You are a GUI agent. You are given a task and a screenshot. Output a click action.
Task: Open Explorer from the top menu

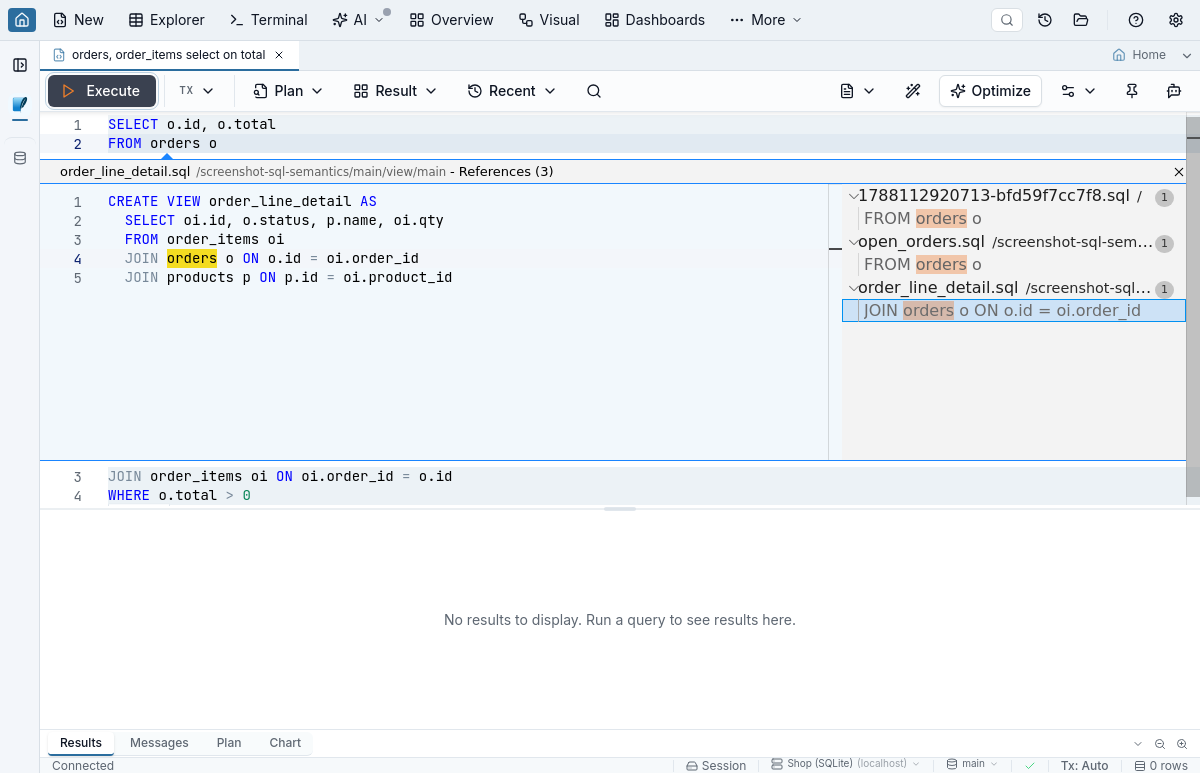tap(167, 20)
